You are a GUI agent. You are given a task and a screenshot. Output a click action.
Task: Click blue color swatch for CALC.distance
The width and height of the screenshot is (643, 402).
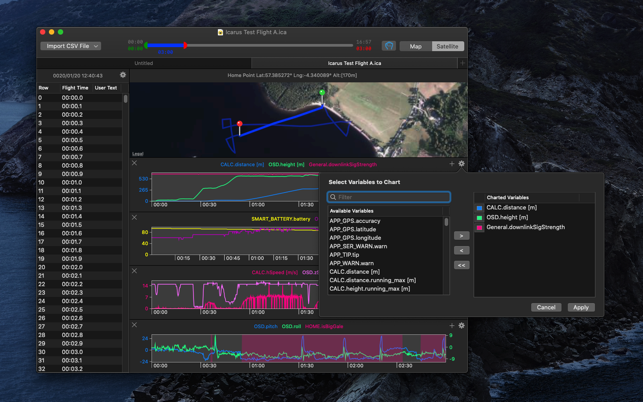pos(479,208)
